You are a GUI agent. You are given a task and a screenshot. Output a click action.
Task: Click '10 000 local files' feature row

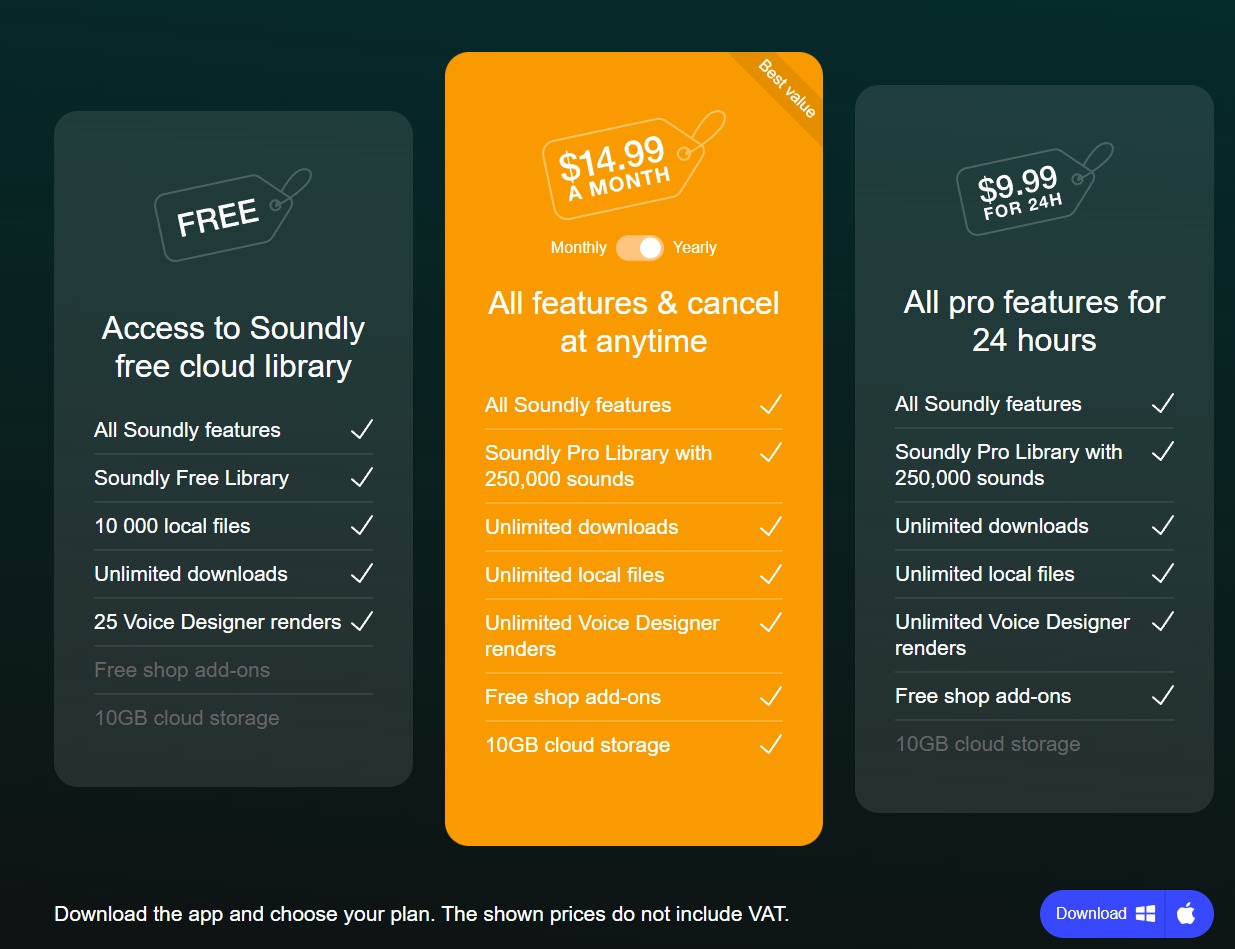[x=172, y=526]
